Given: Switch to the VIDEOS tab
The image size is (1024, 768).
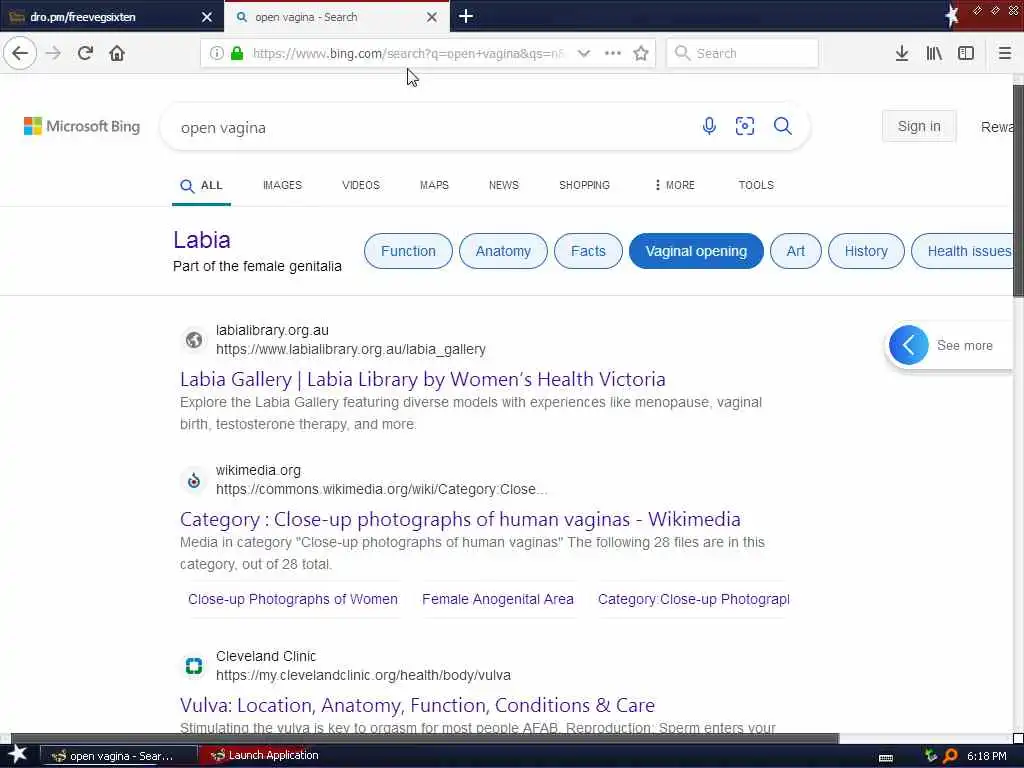Looking at the screenshot, I should (360, 185).
